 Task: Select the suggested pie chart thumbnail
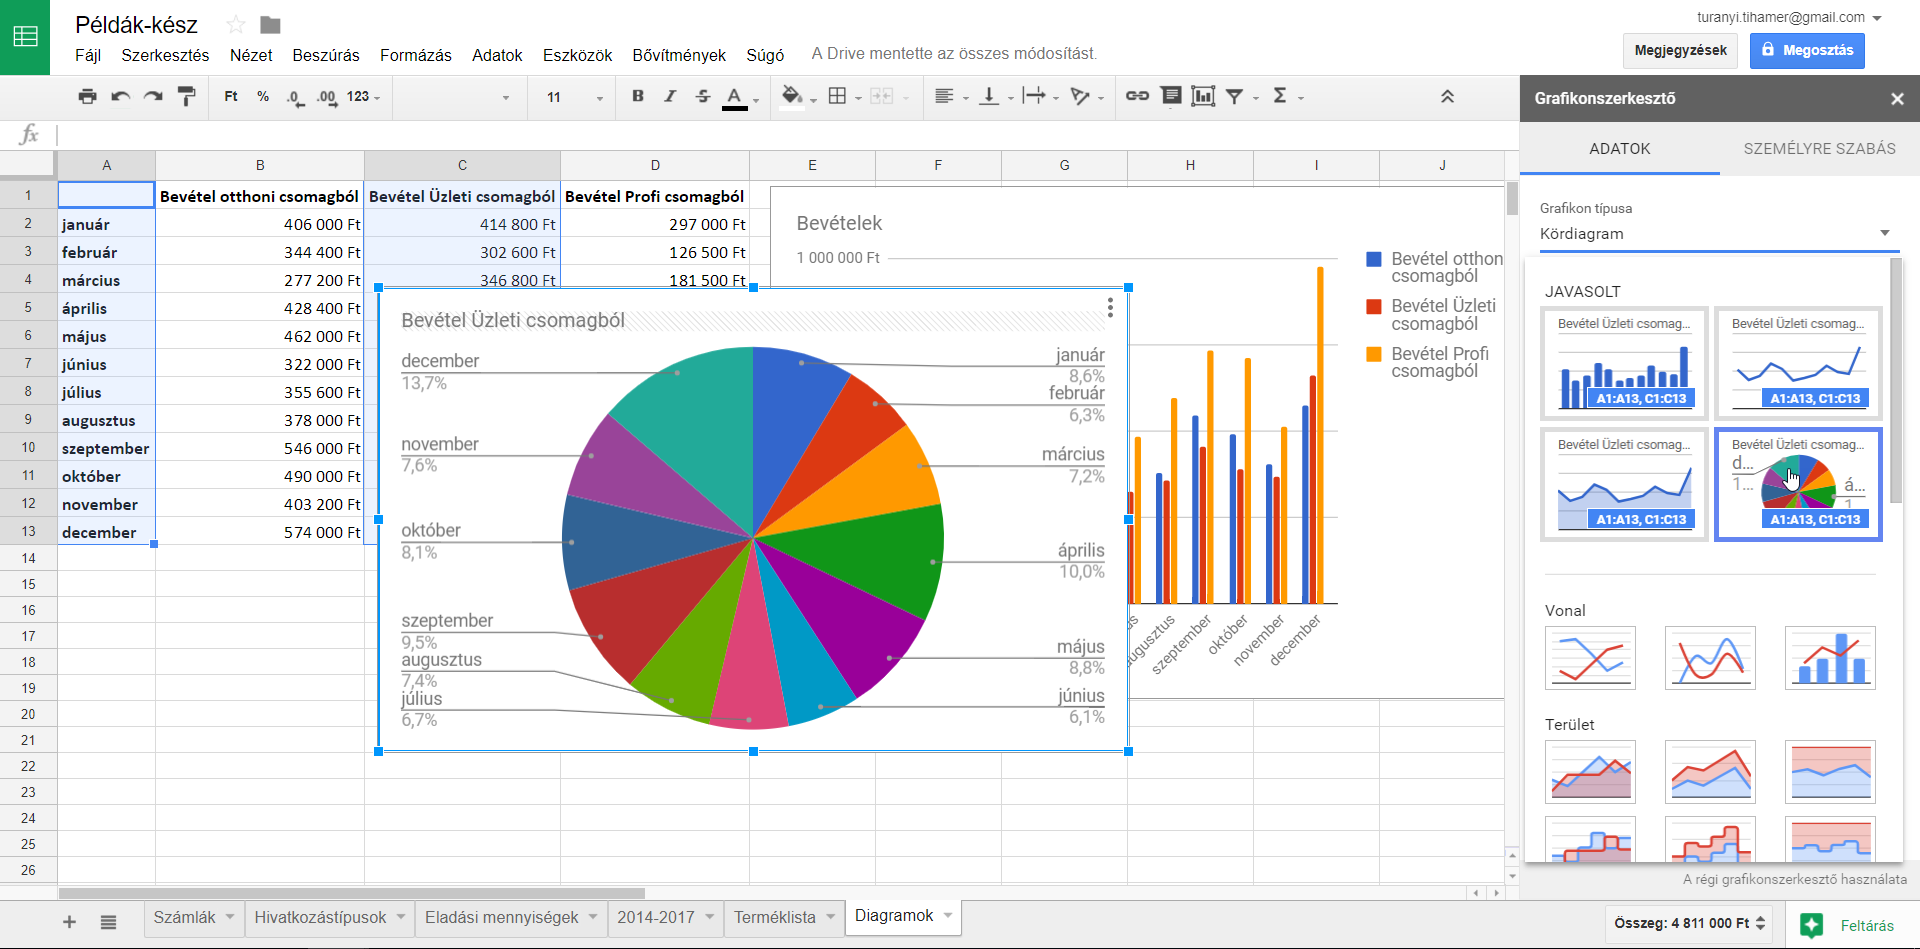pos(1798,485)
